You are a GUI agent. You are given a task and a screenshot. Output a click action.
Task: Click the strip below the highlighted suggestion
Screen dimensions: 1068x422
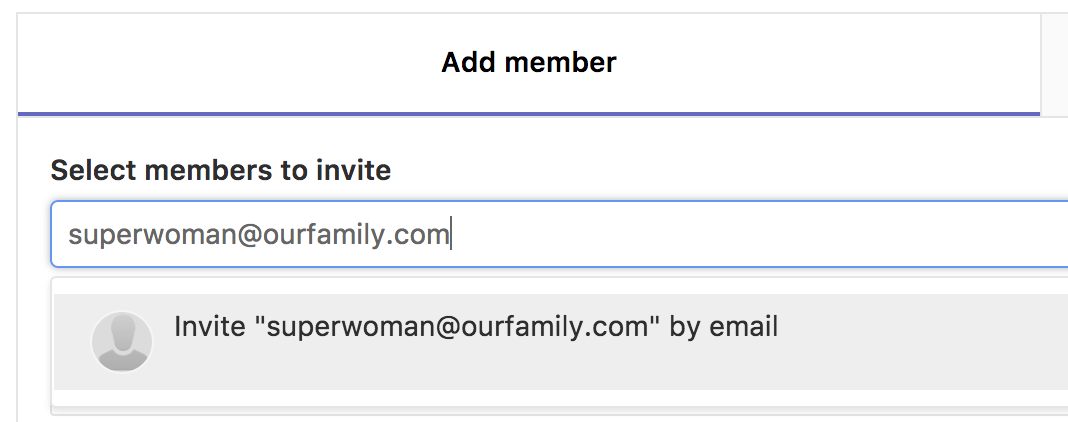560,398
